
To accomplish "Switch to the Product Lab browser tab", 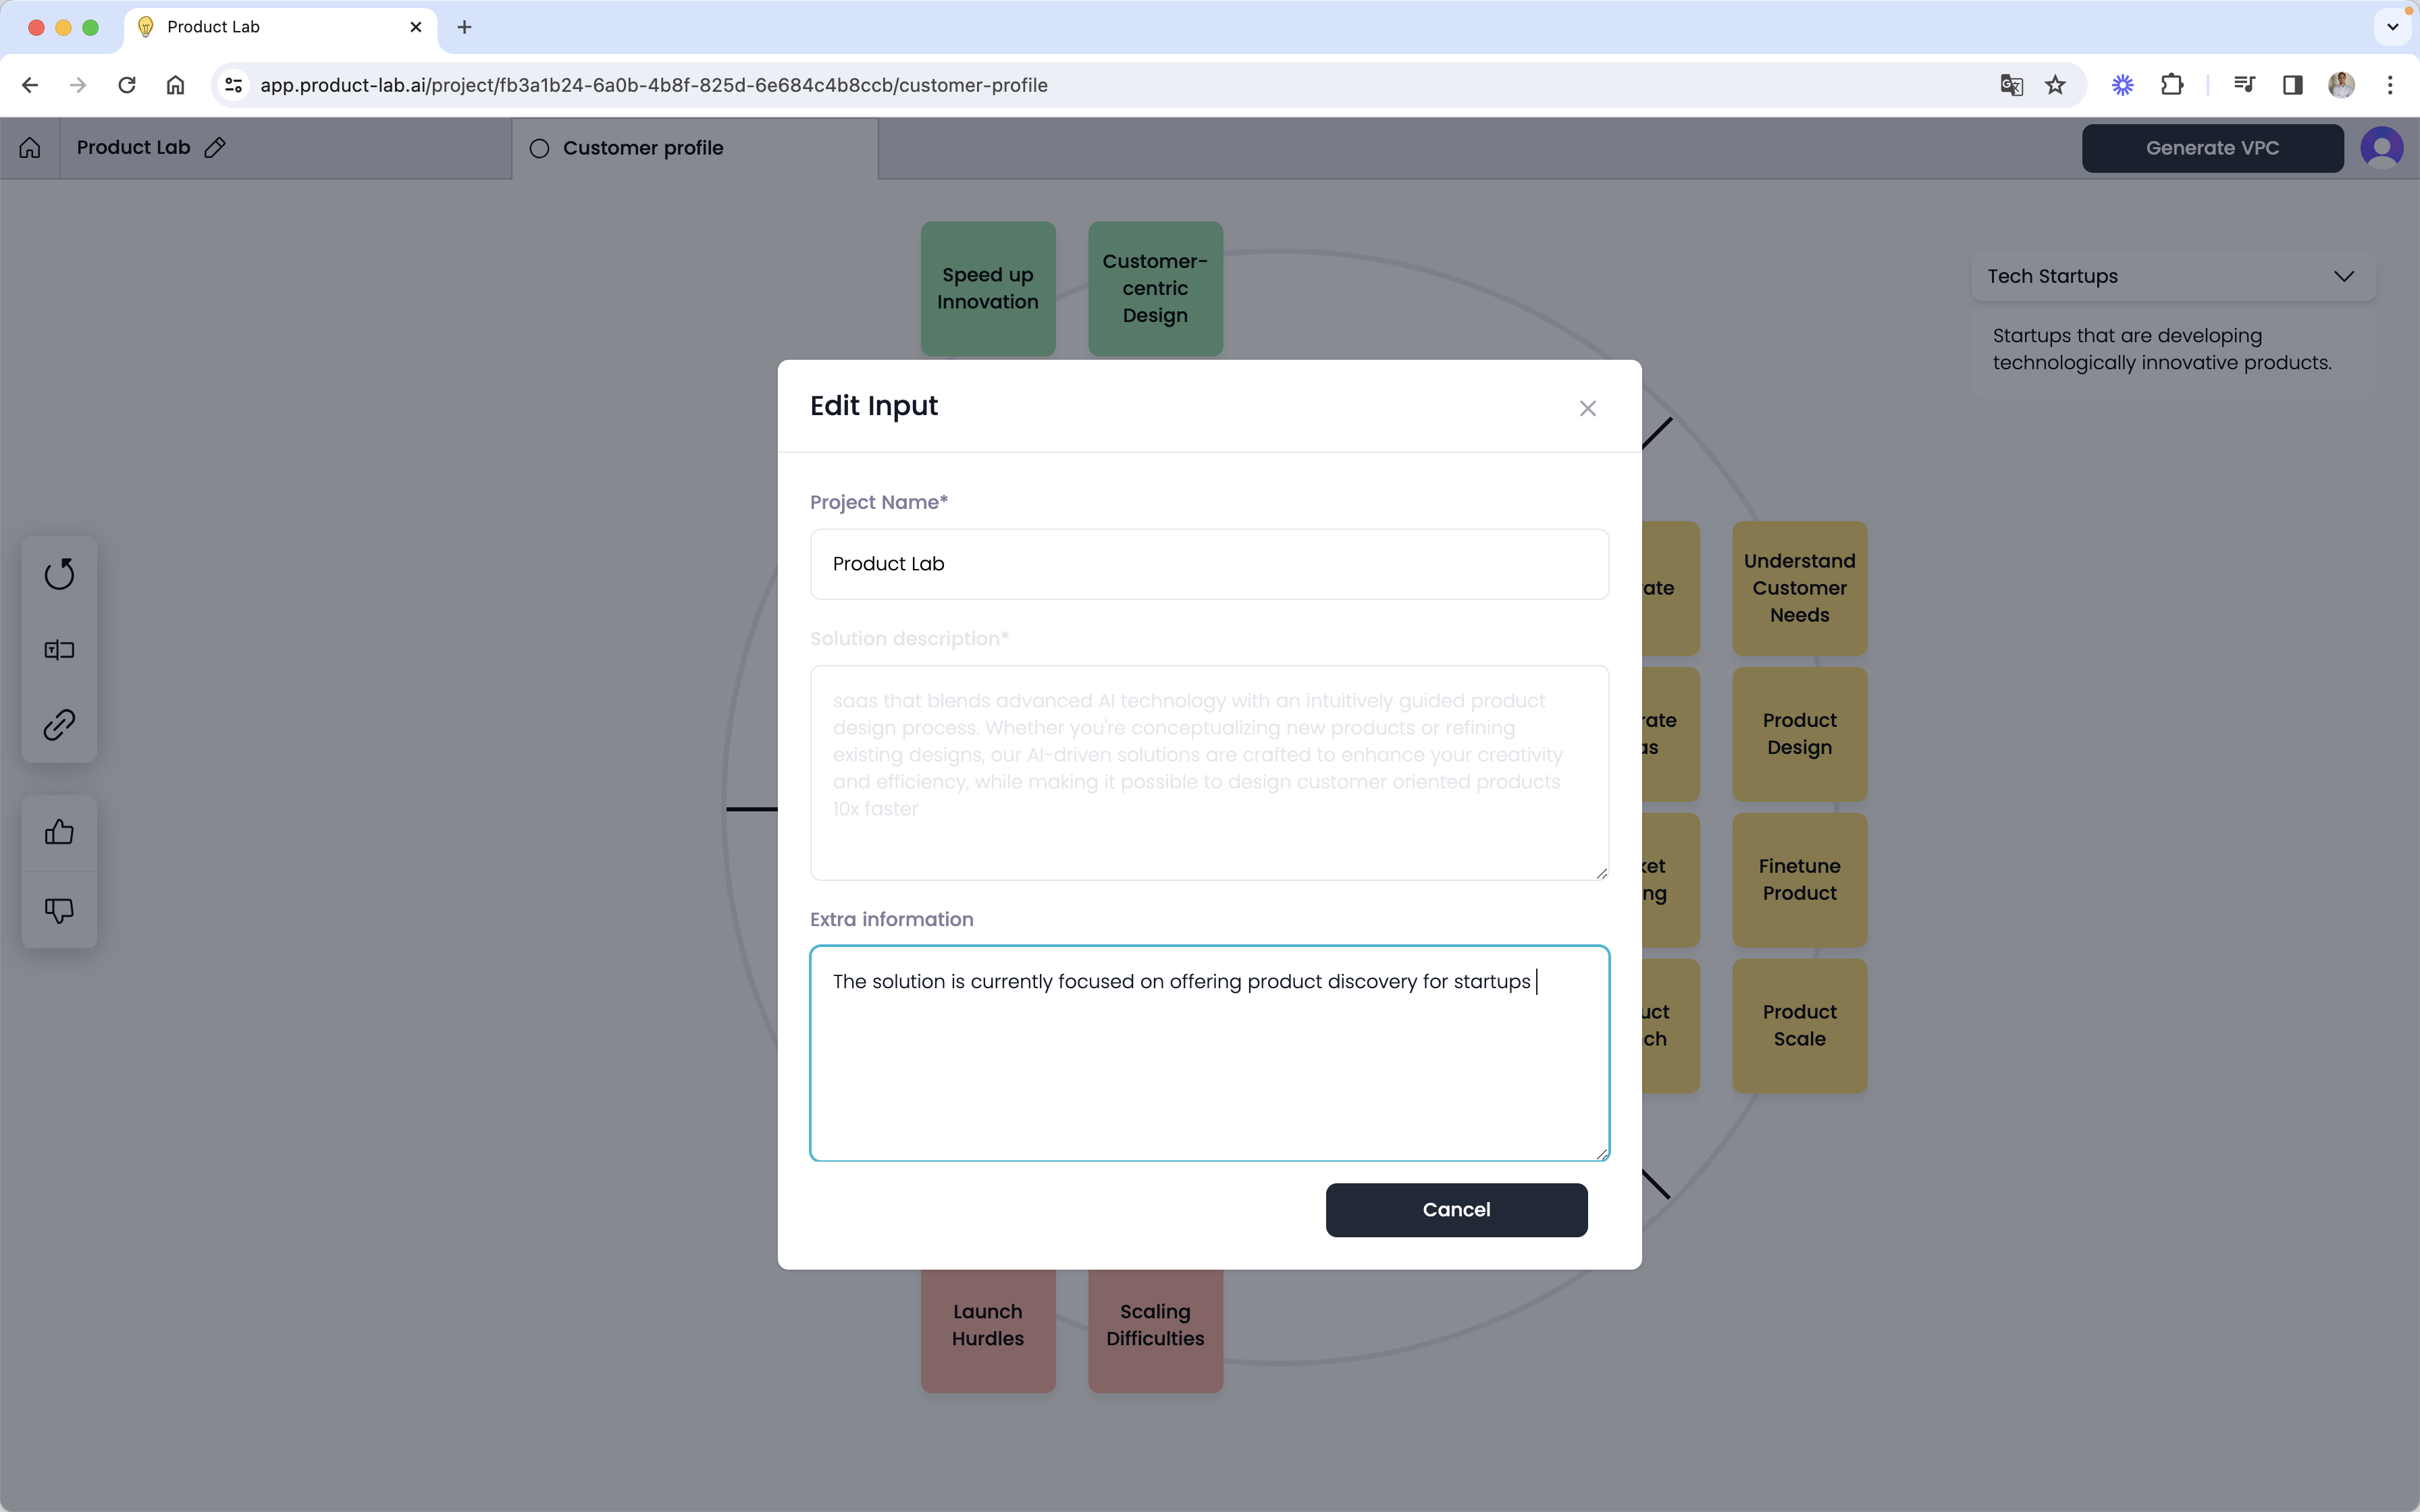I will tap(270, 27).
